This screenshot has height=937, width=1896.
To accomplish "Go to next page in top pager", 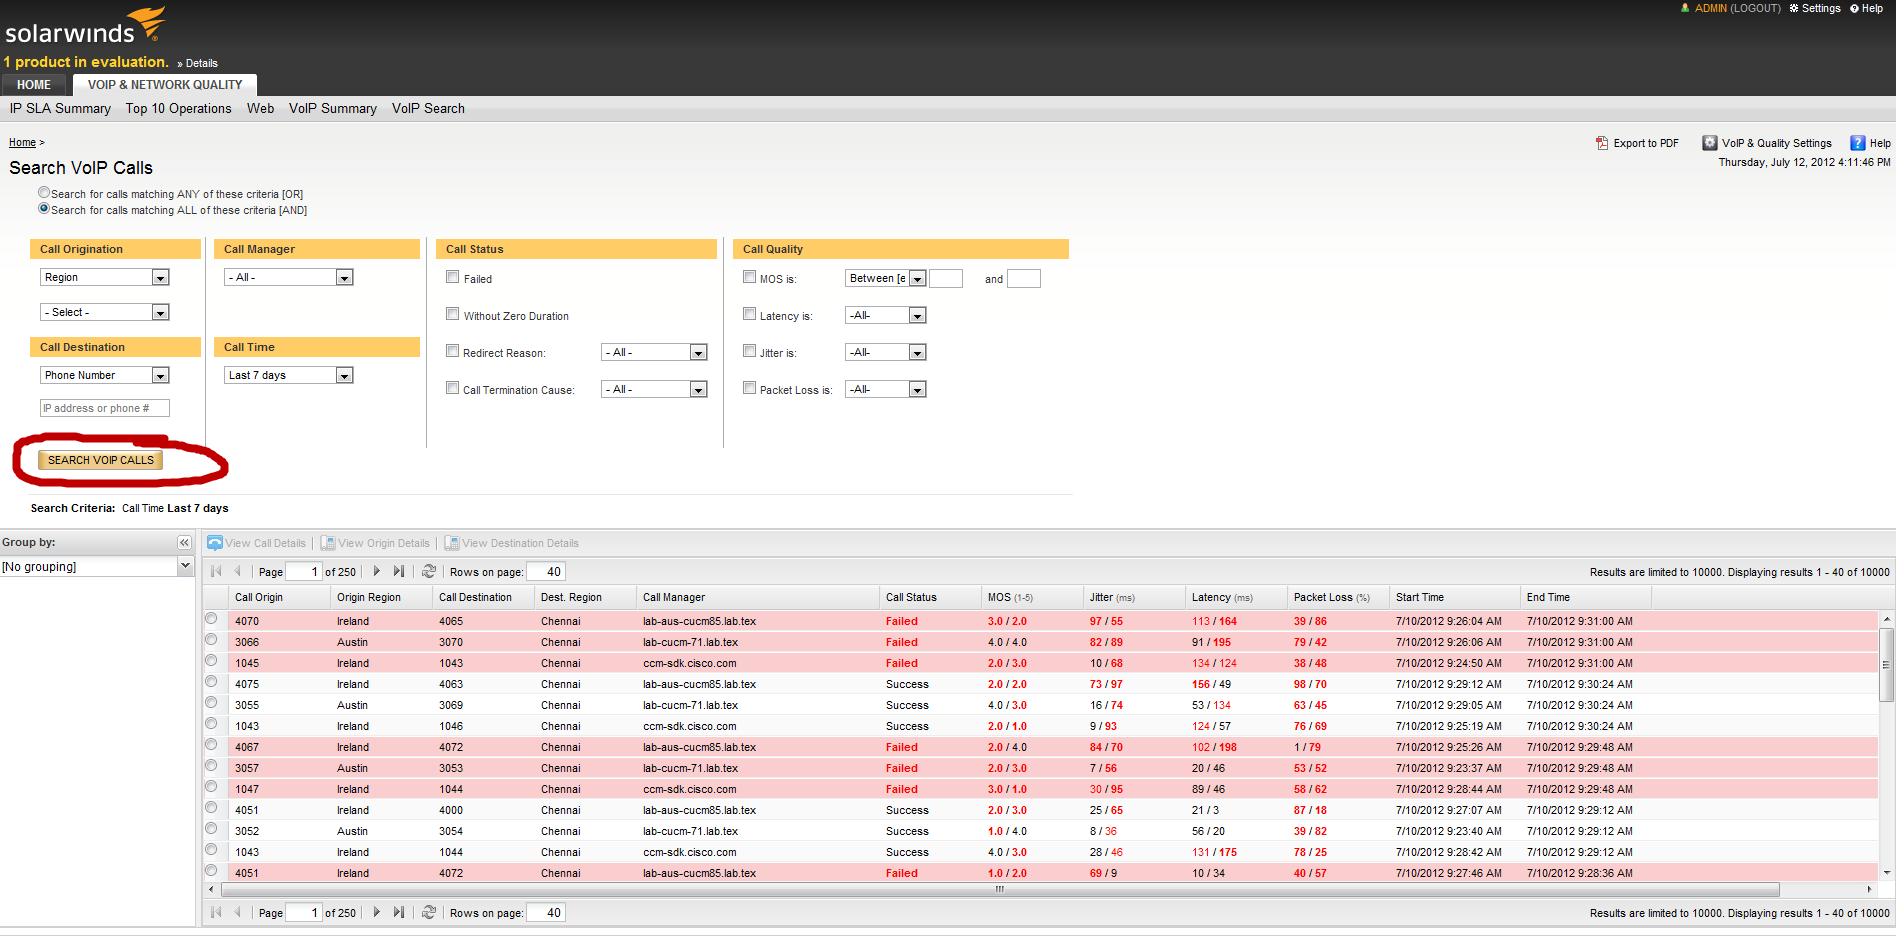I will 376,571.
